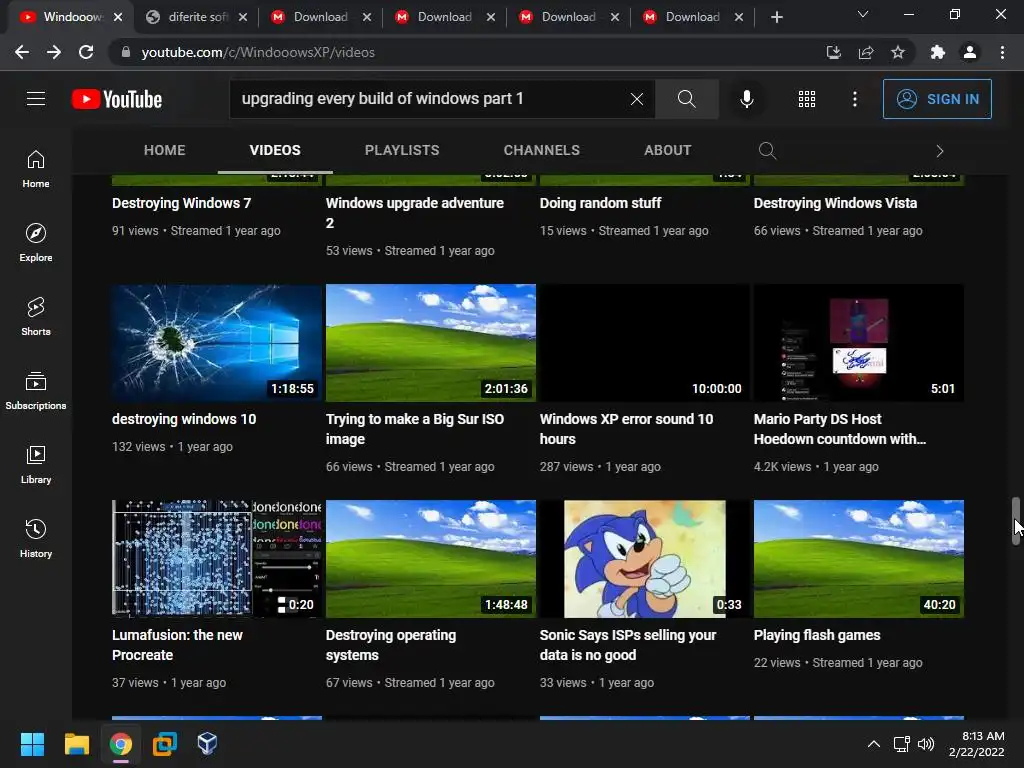Open Shorts in the left sidebar
The image size is (1024, 768).
click(36, 317)
